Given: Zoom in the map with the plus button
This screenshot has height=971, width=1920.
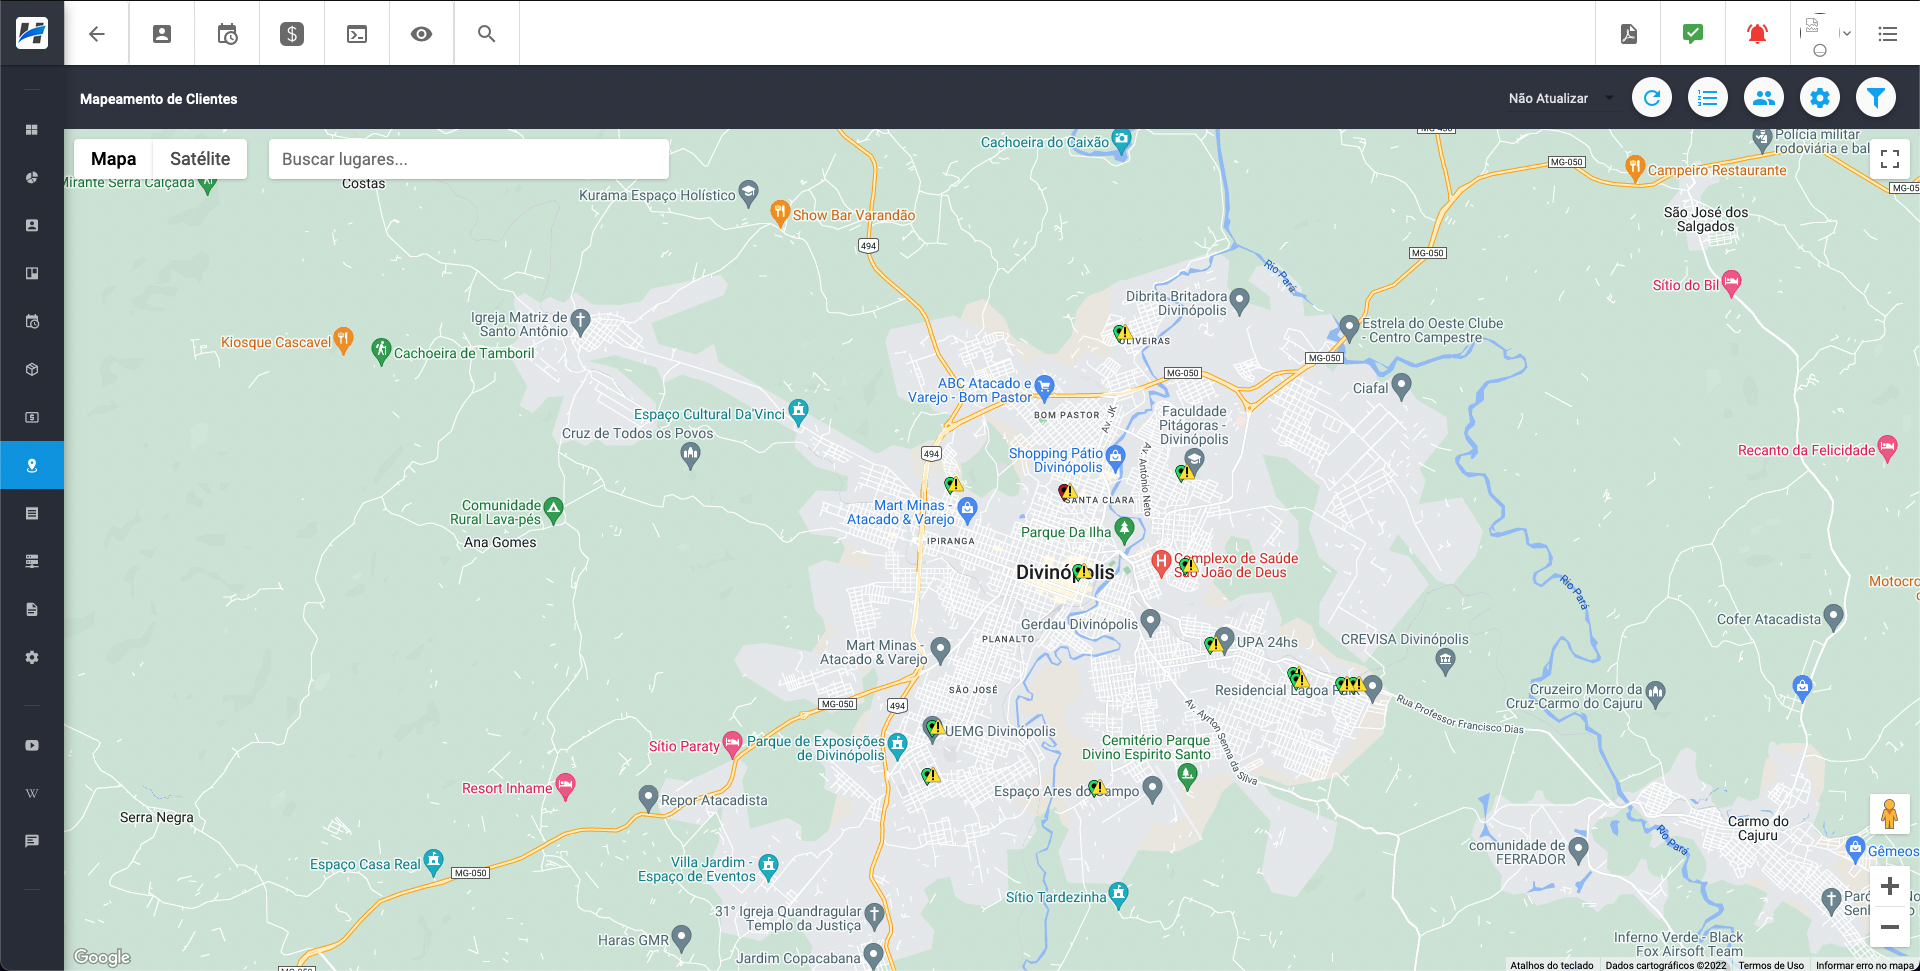Looking at the screenshot, I should pos(1890,886).
